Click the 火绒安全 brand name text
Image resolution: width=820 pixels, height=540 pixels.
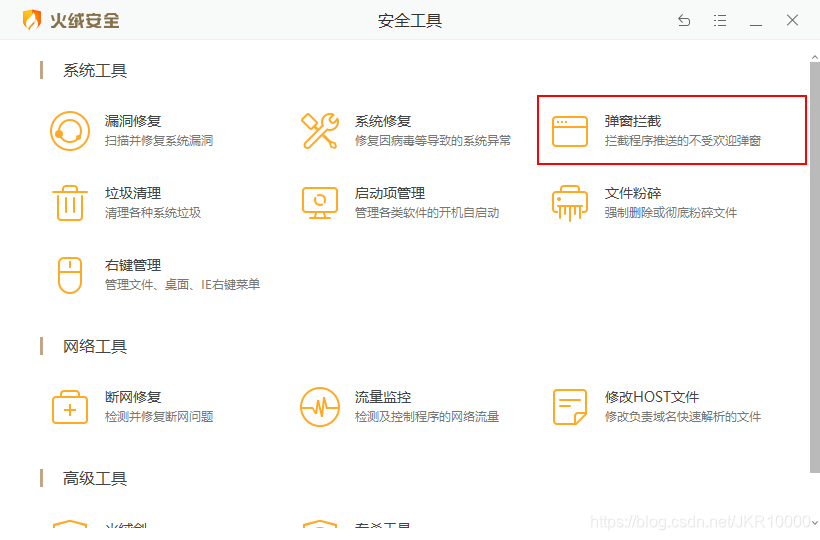click(x=85, y=21)
